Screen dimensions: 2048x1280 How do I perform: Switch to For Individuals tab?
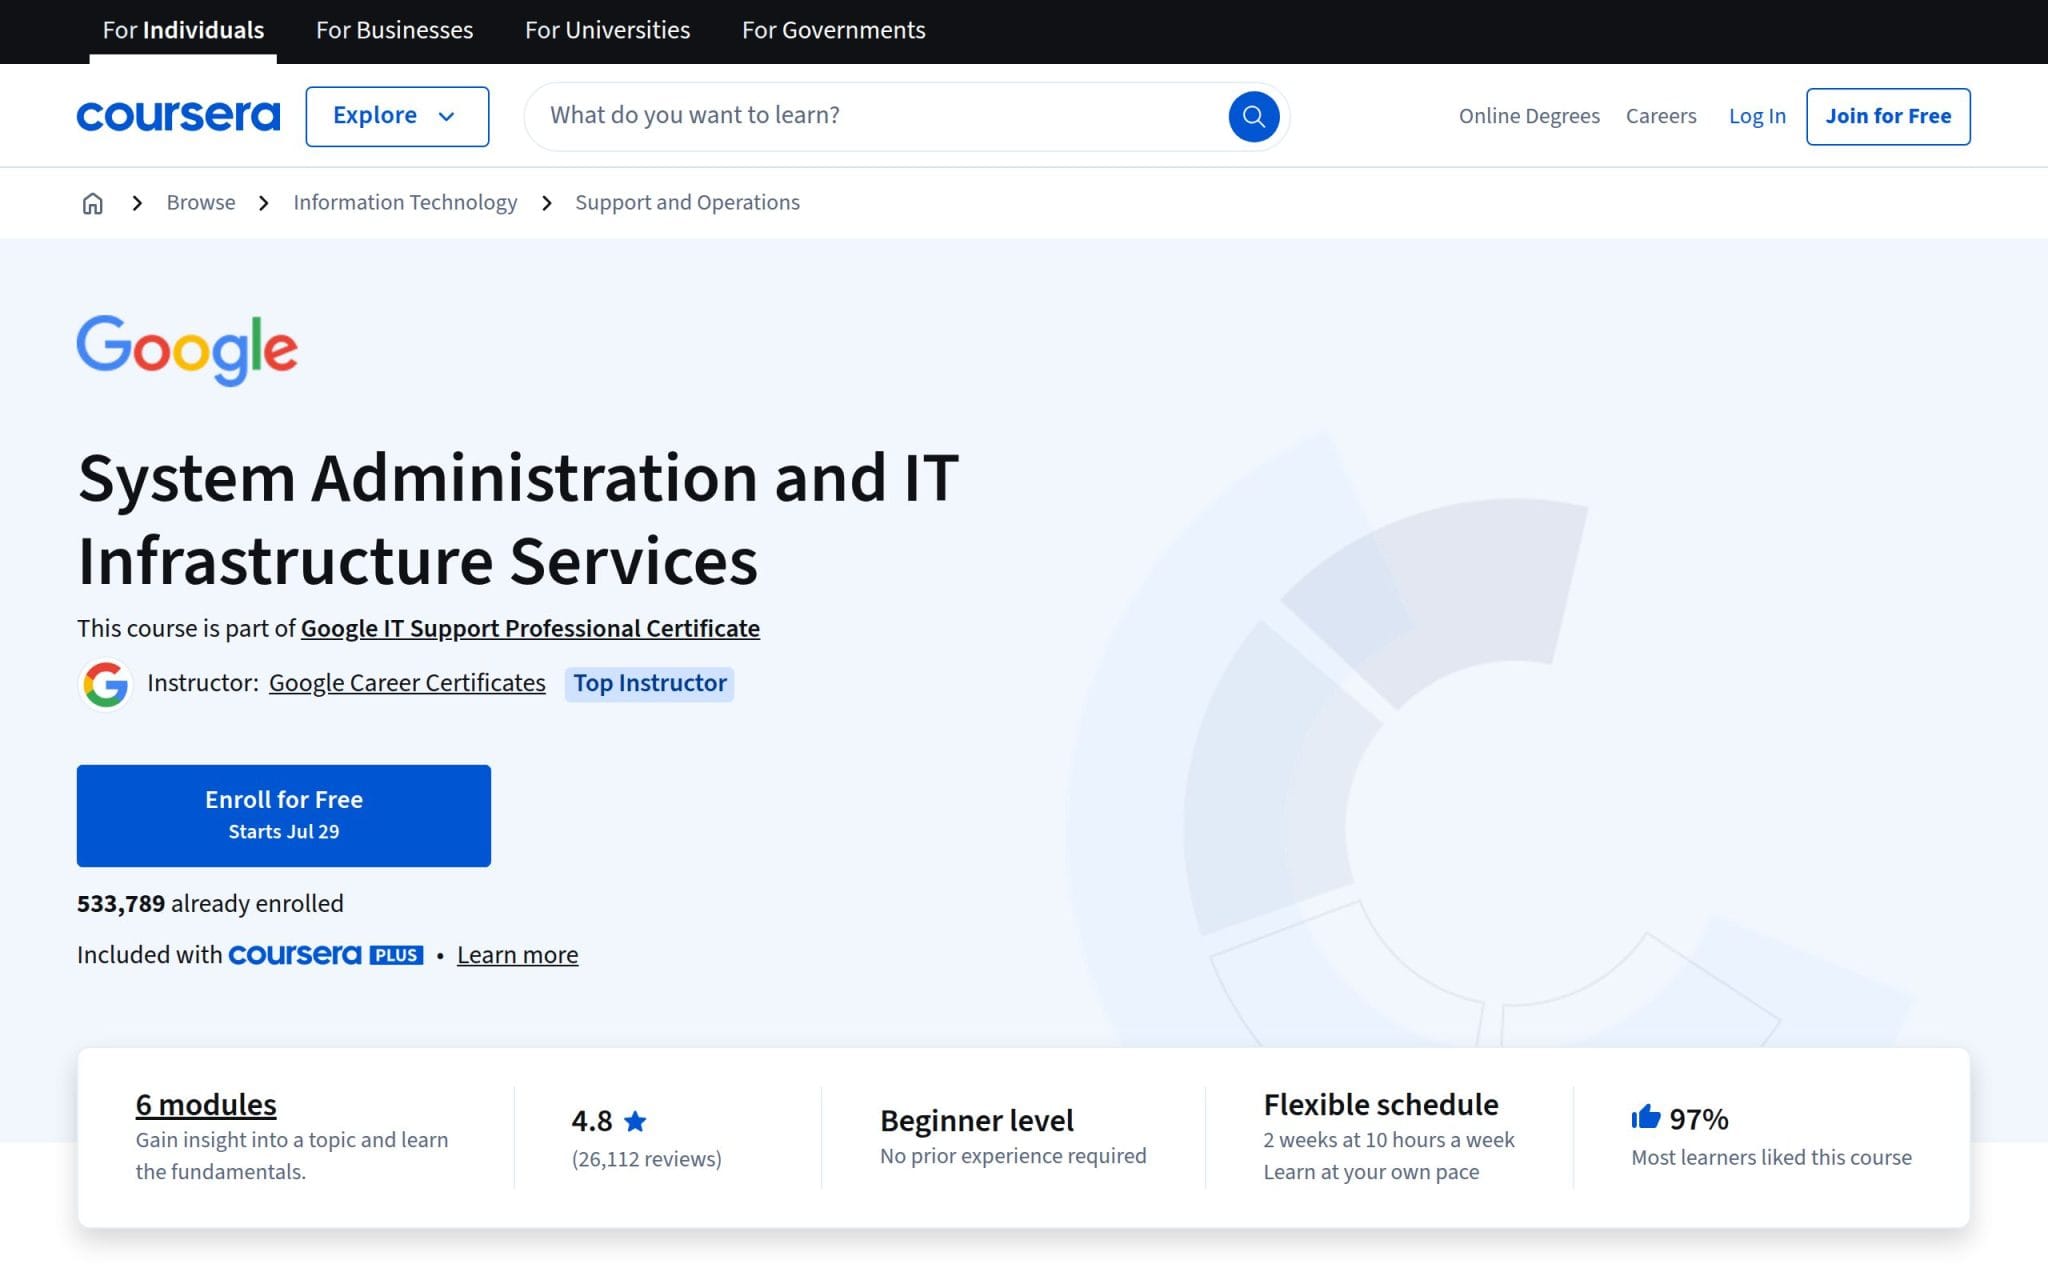(x=183, y=30)
